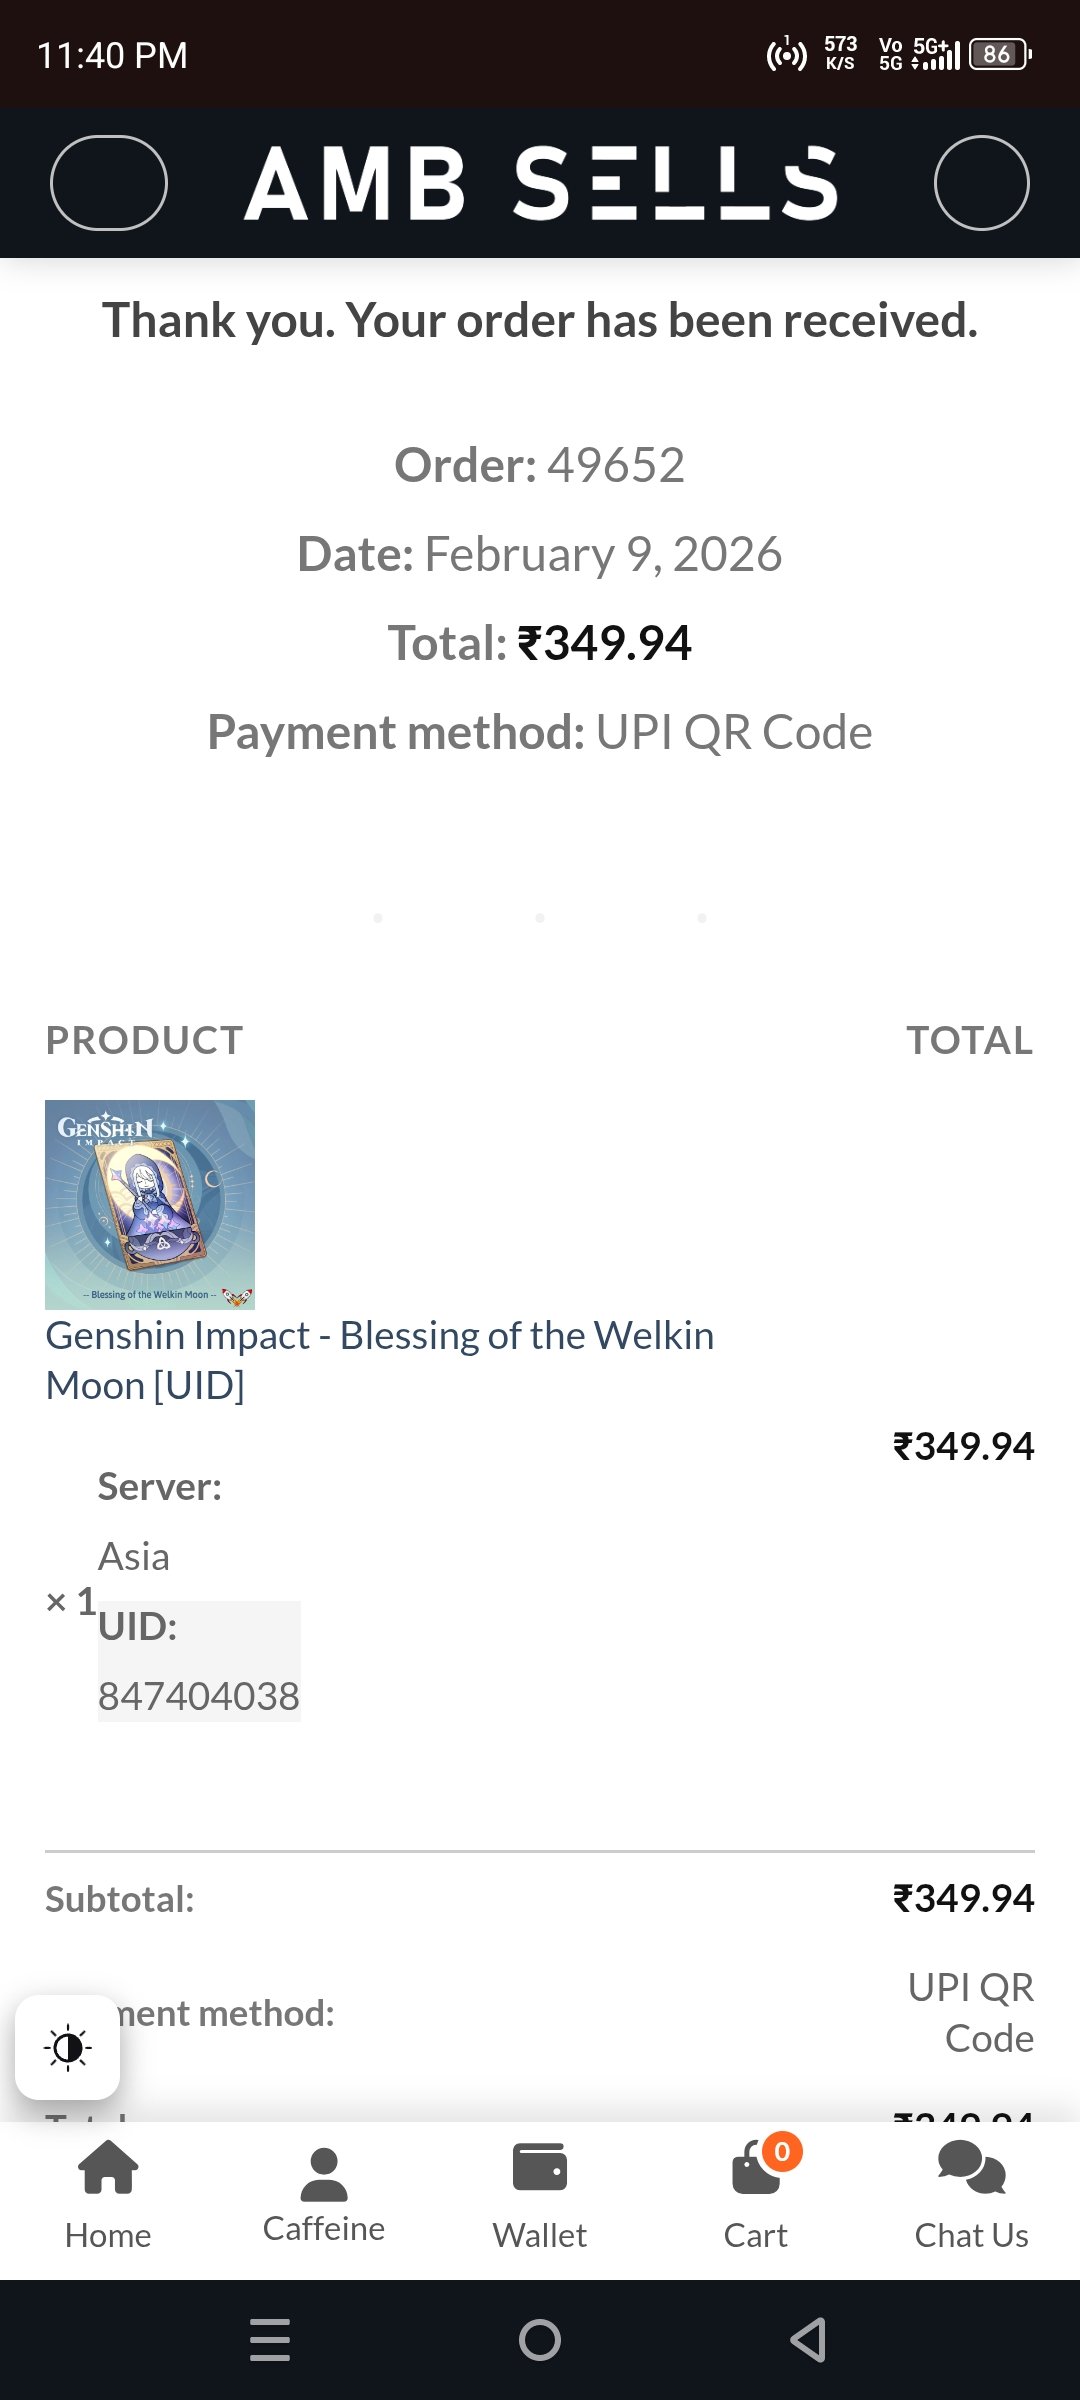Screen dimensions: 1080x2400
Task: Select the TOTAL column header
Action: [x=972, y=1040]
